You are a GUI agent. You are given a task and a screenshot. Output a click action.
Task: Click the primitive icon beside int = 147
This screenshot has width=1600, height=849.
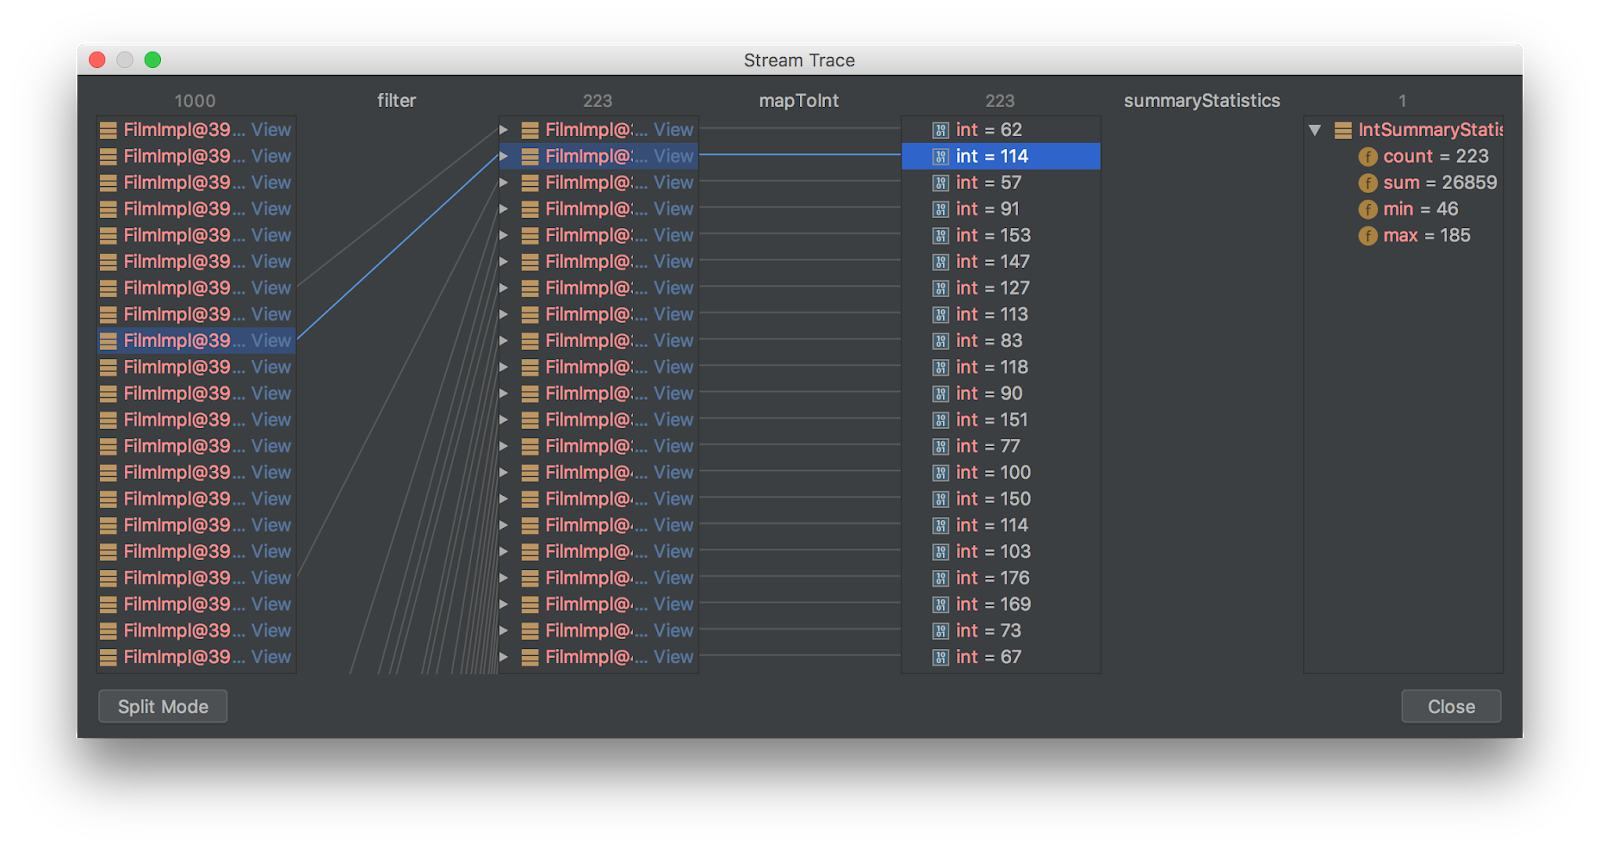click(x=940, y=262)
